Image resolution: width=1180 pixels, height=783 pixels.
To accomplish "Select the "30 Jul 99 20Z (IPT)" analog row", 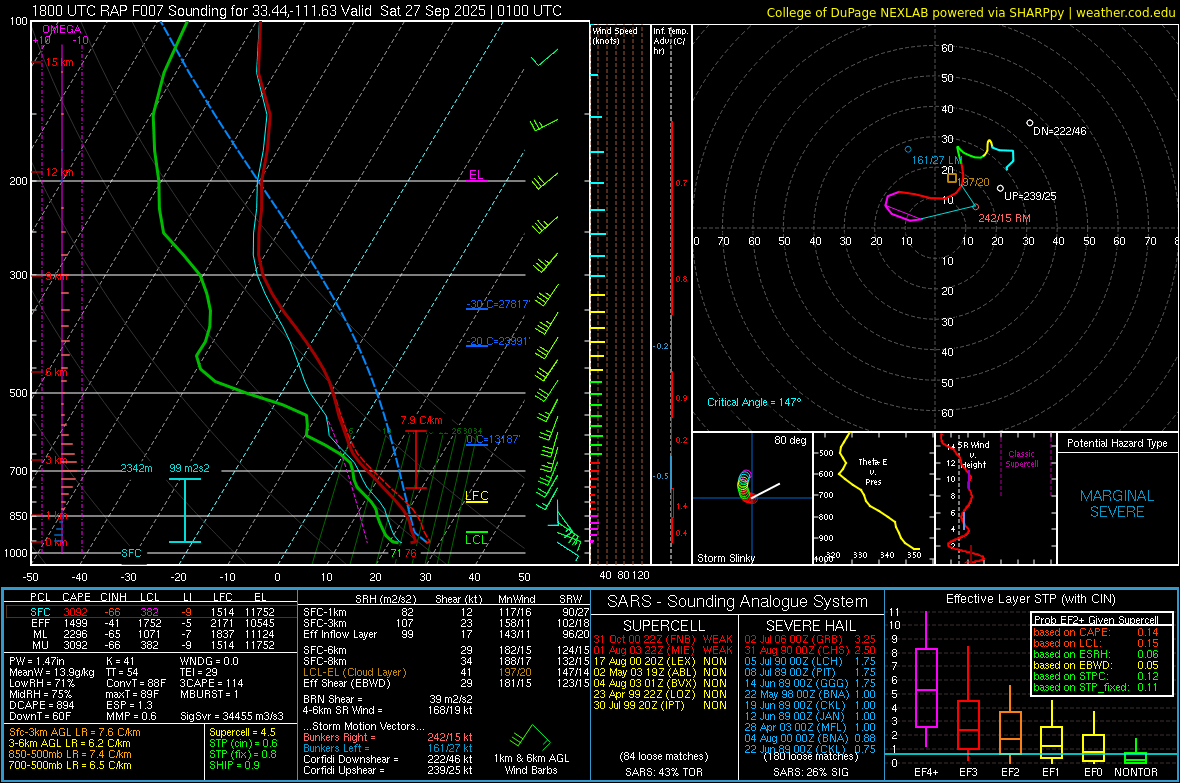I will click(x=660, y=705).
